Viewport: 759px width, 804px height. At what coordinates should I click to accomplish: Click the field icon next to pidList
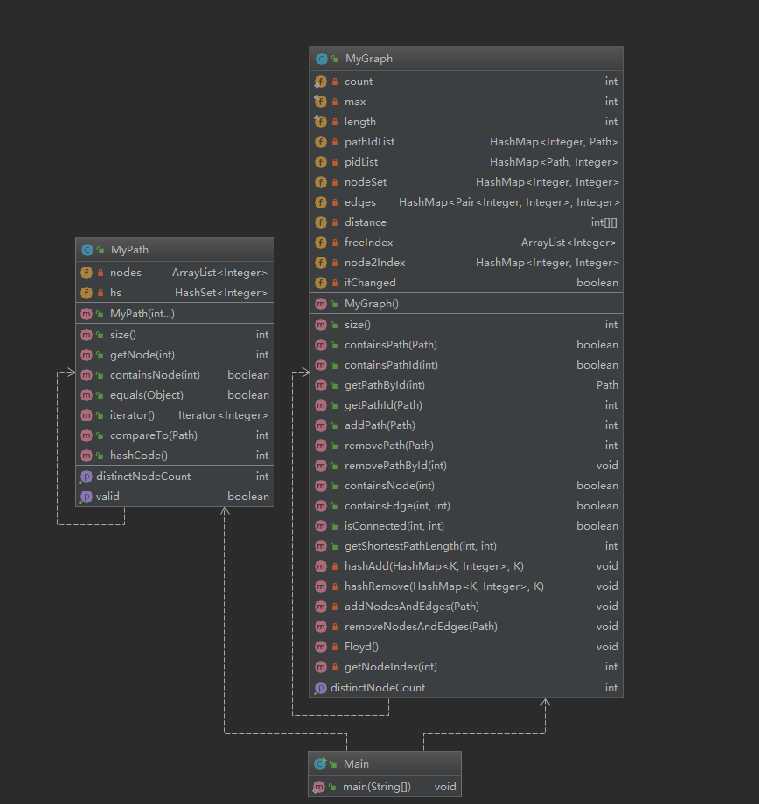tap(321, 162)
